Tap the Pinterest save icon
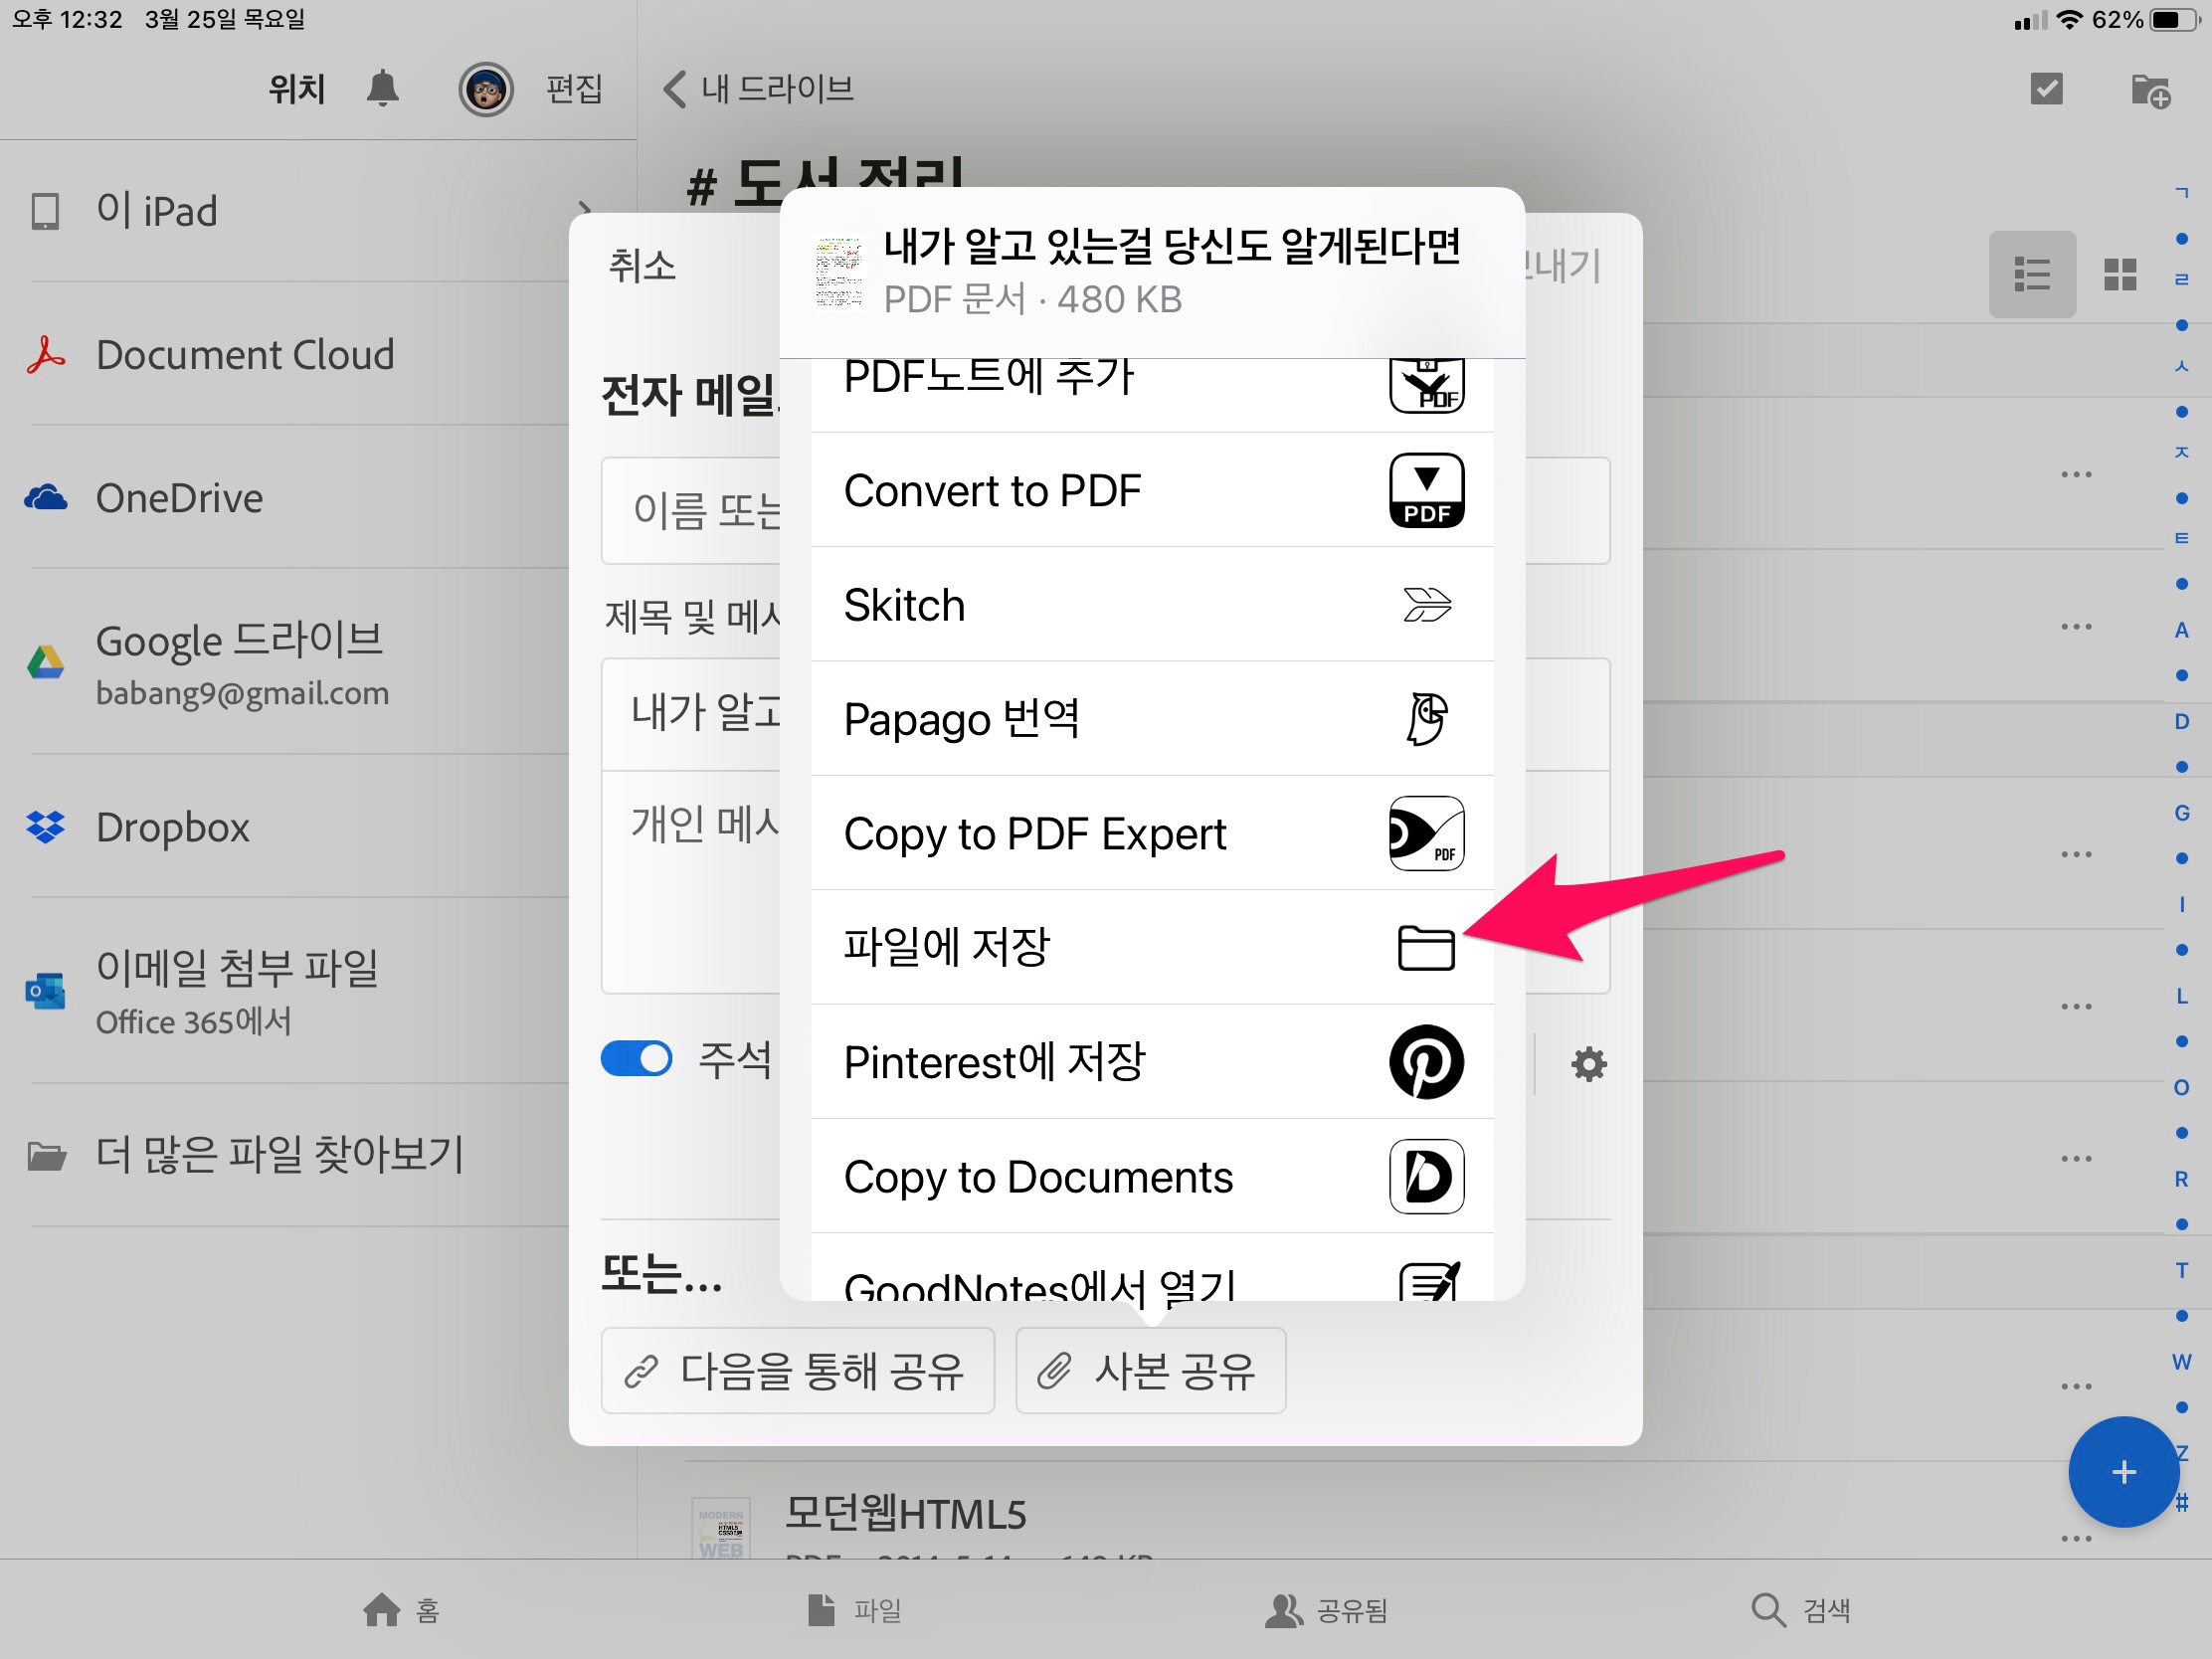The image size is (2212, 1659). (1425, 1062)
